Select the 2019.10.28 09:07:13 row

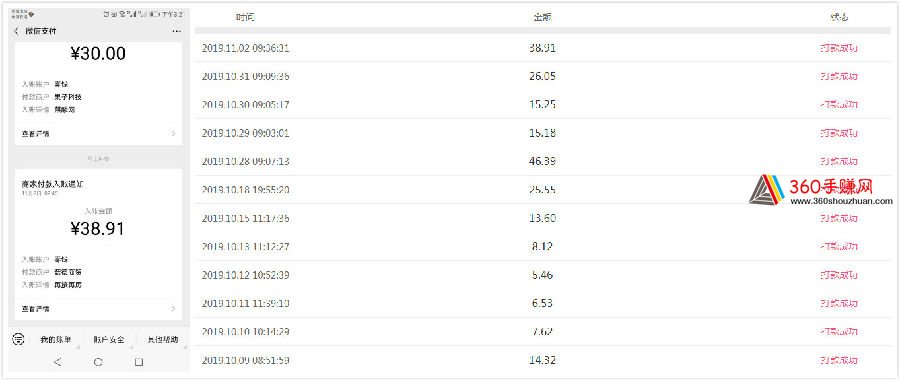point(542,161)
